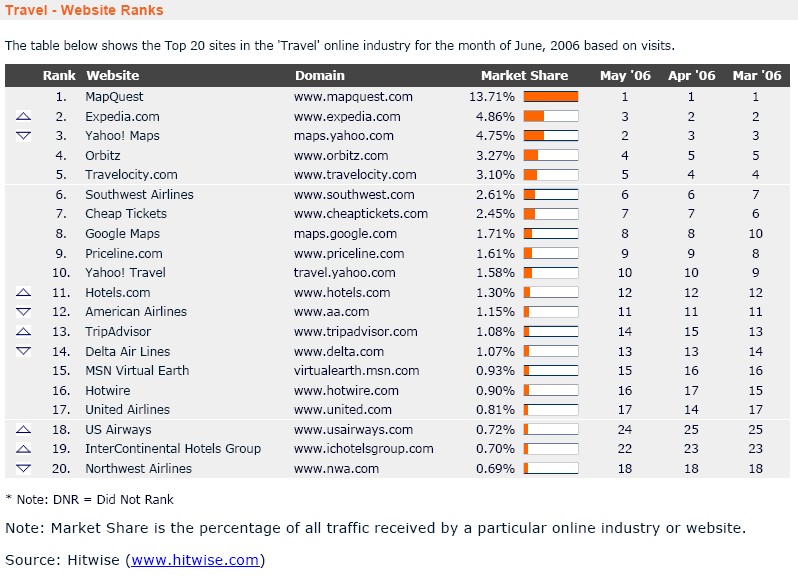Click the up arrow beside Expedia.com rank
798x576 pixels.
(23, 116)
